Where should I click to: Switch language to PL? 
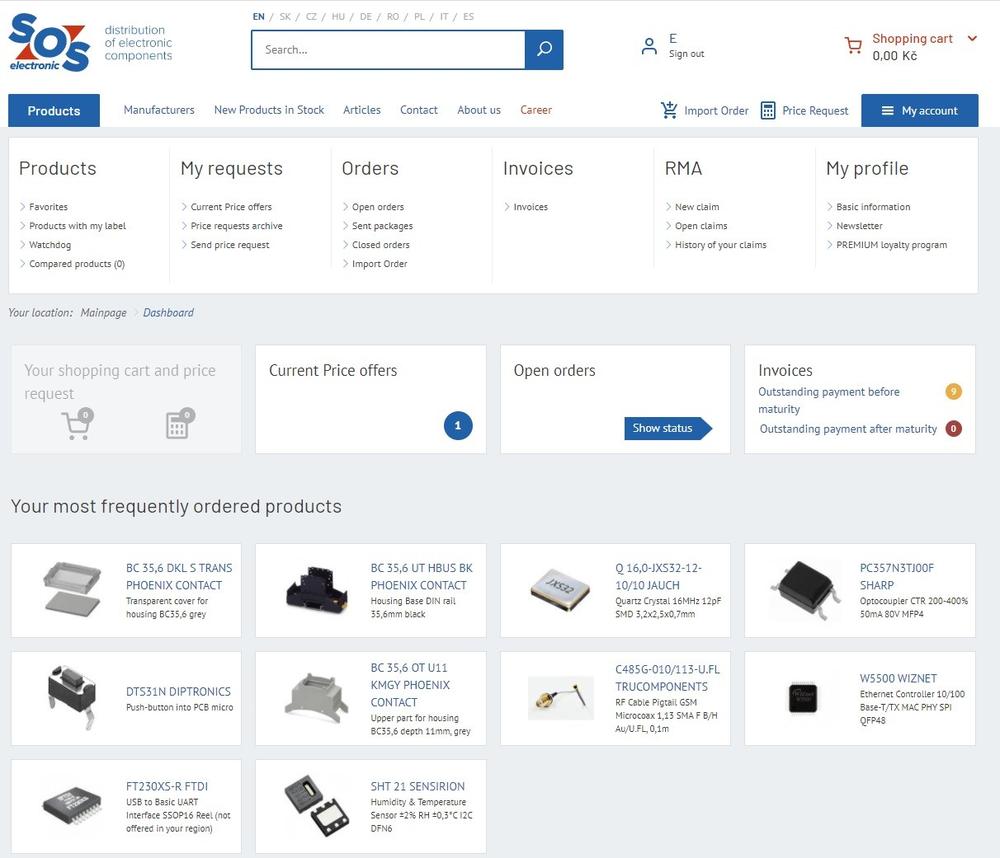coord(419,17)
